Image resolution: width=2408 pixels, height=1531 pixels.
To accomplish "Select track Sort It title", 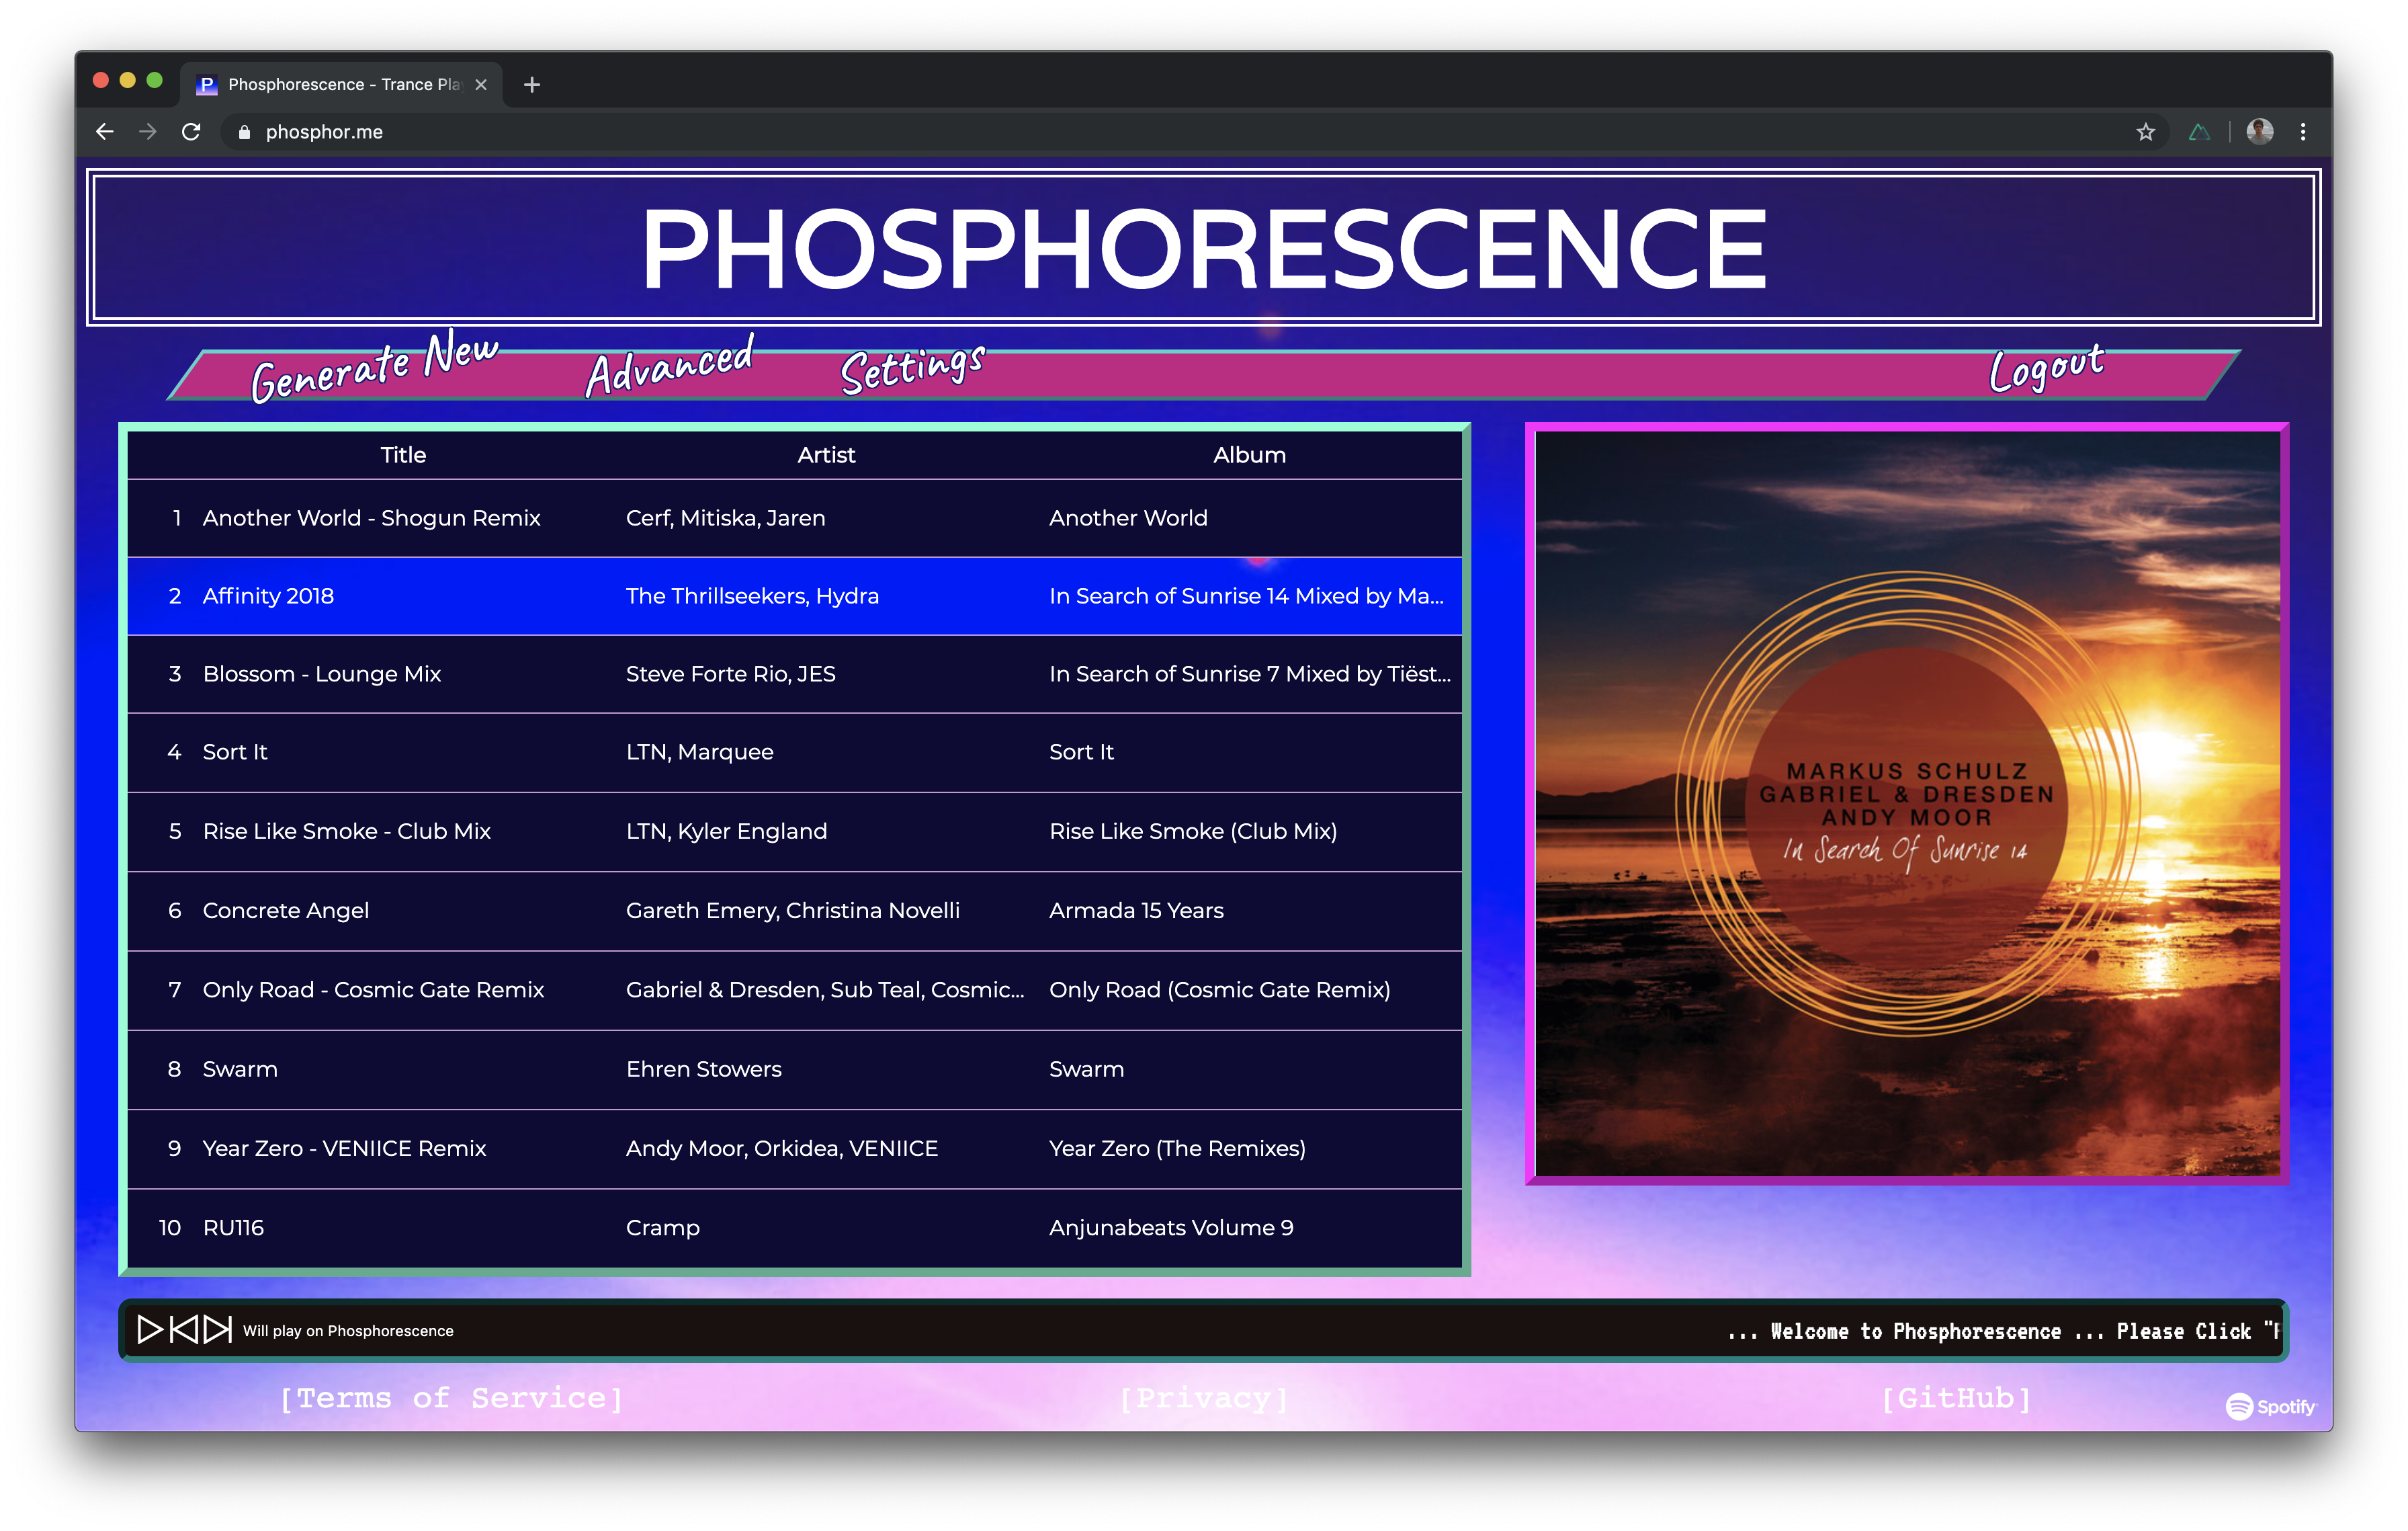I will (235, 752).
